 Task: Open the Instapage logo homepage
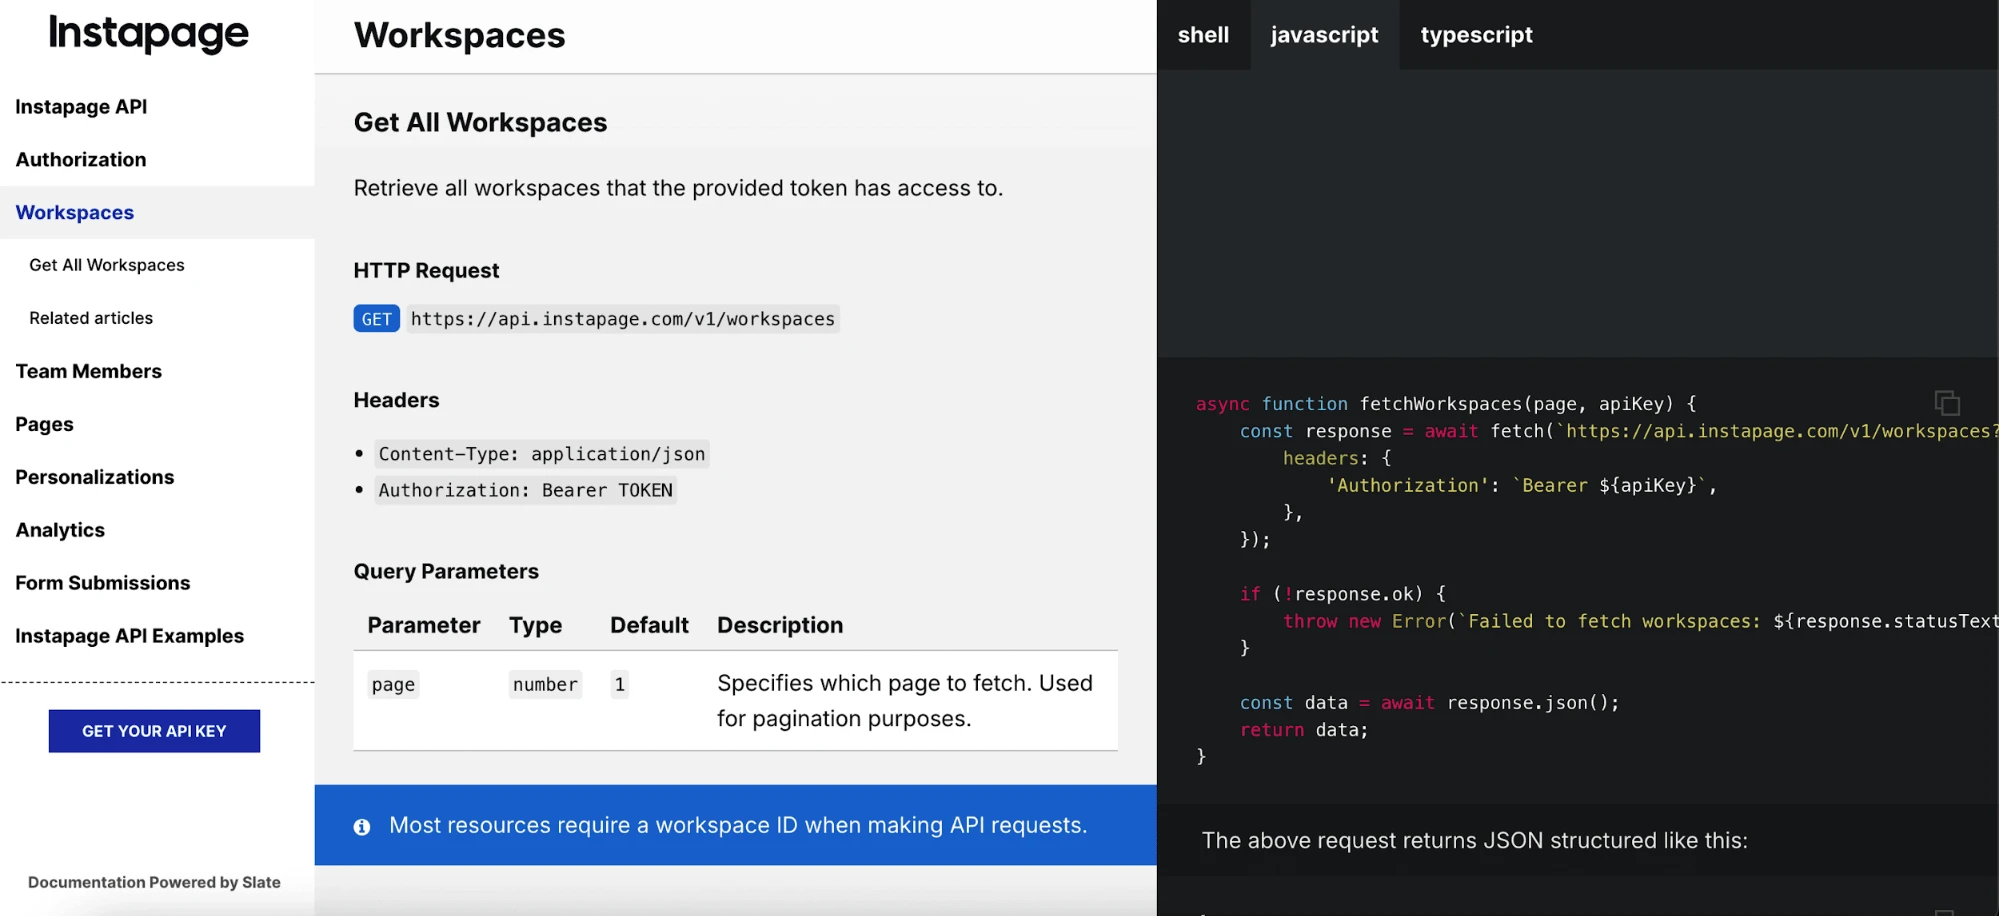149,34
